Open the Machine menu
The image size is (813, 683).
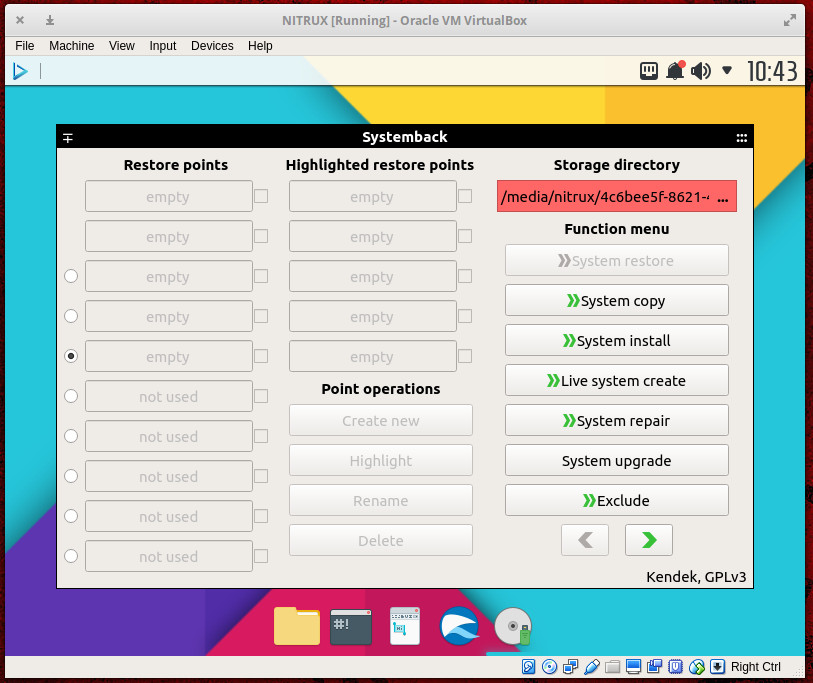71,46
